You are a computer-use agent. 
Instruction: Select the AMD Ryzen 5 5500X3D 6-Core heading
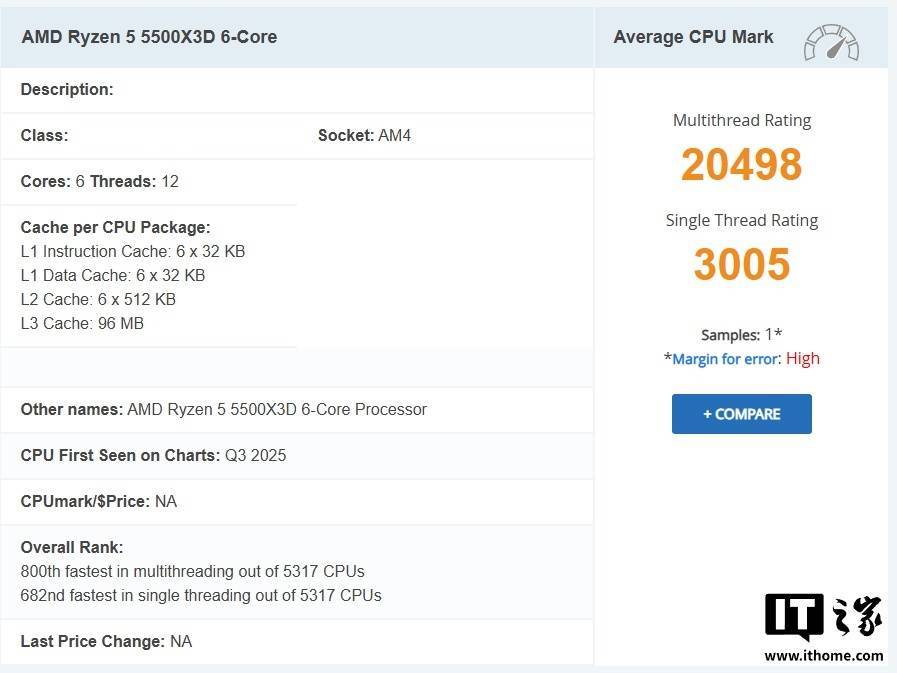pyautogui.click(x=149, y=37)
